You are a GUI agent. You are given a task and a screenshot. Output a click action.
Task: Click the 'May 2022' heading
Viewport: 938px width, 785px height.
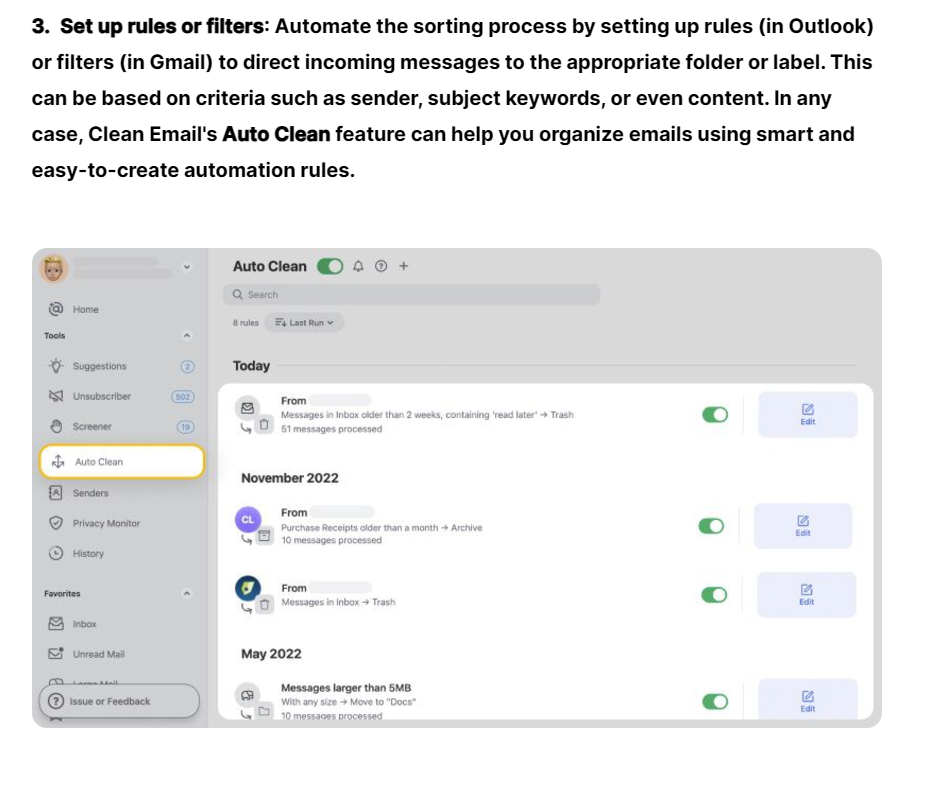click(271, 654)
